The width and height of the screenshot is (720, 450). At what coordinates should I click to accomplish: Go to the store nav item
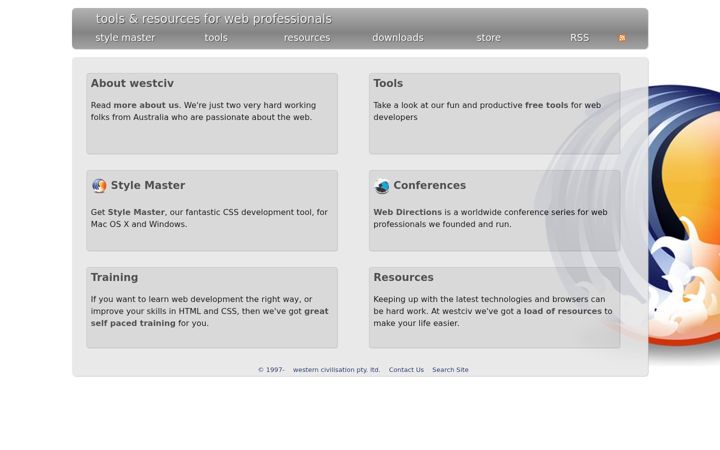click(x=489, y=38)
